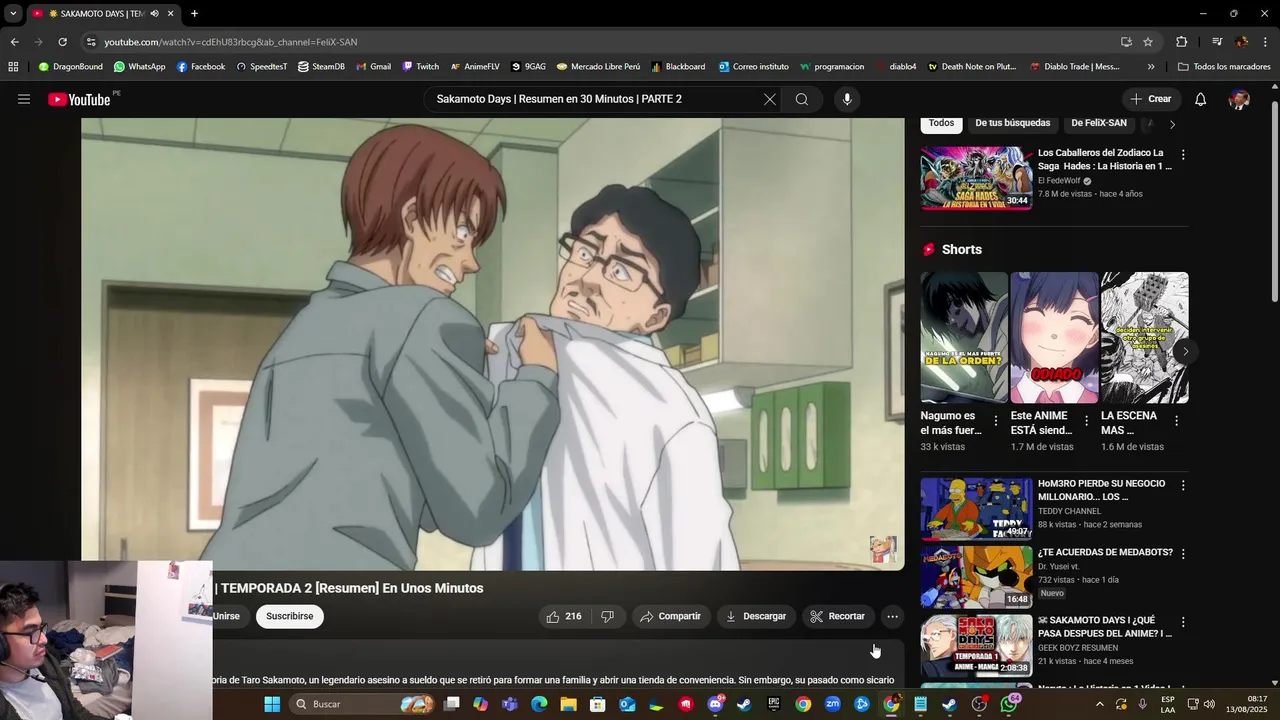The height and width of the screenshot is (720, 1280).
Task: Open the Chrome extensions puzzle icon
Action: (x=1181, y=42)
